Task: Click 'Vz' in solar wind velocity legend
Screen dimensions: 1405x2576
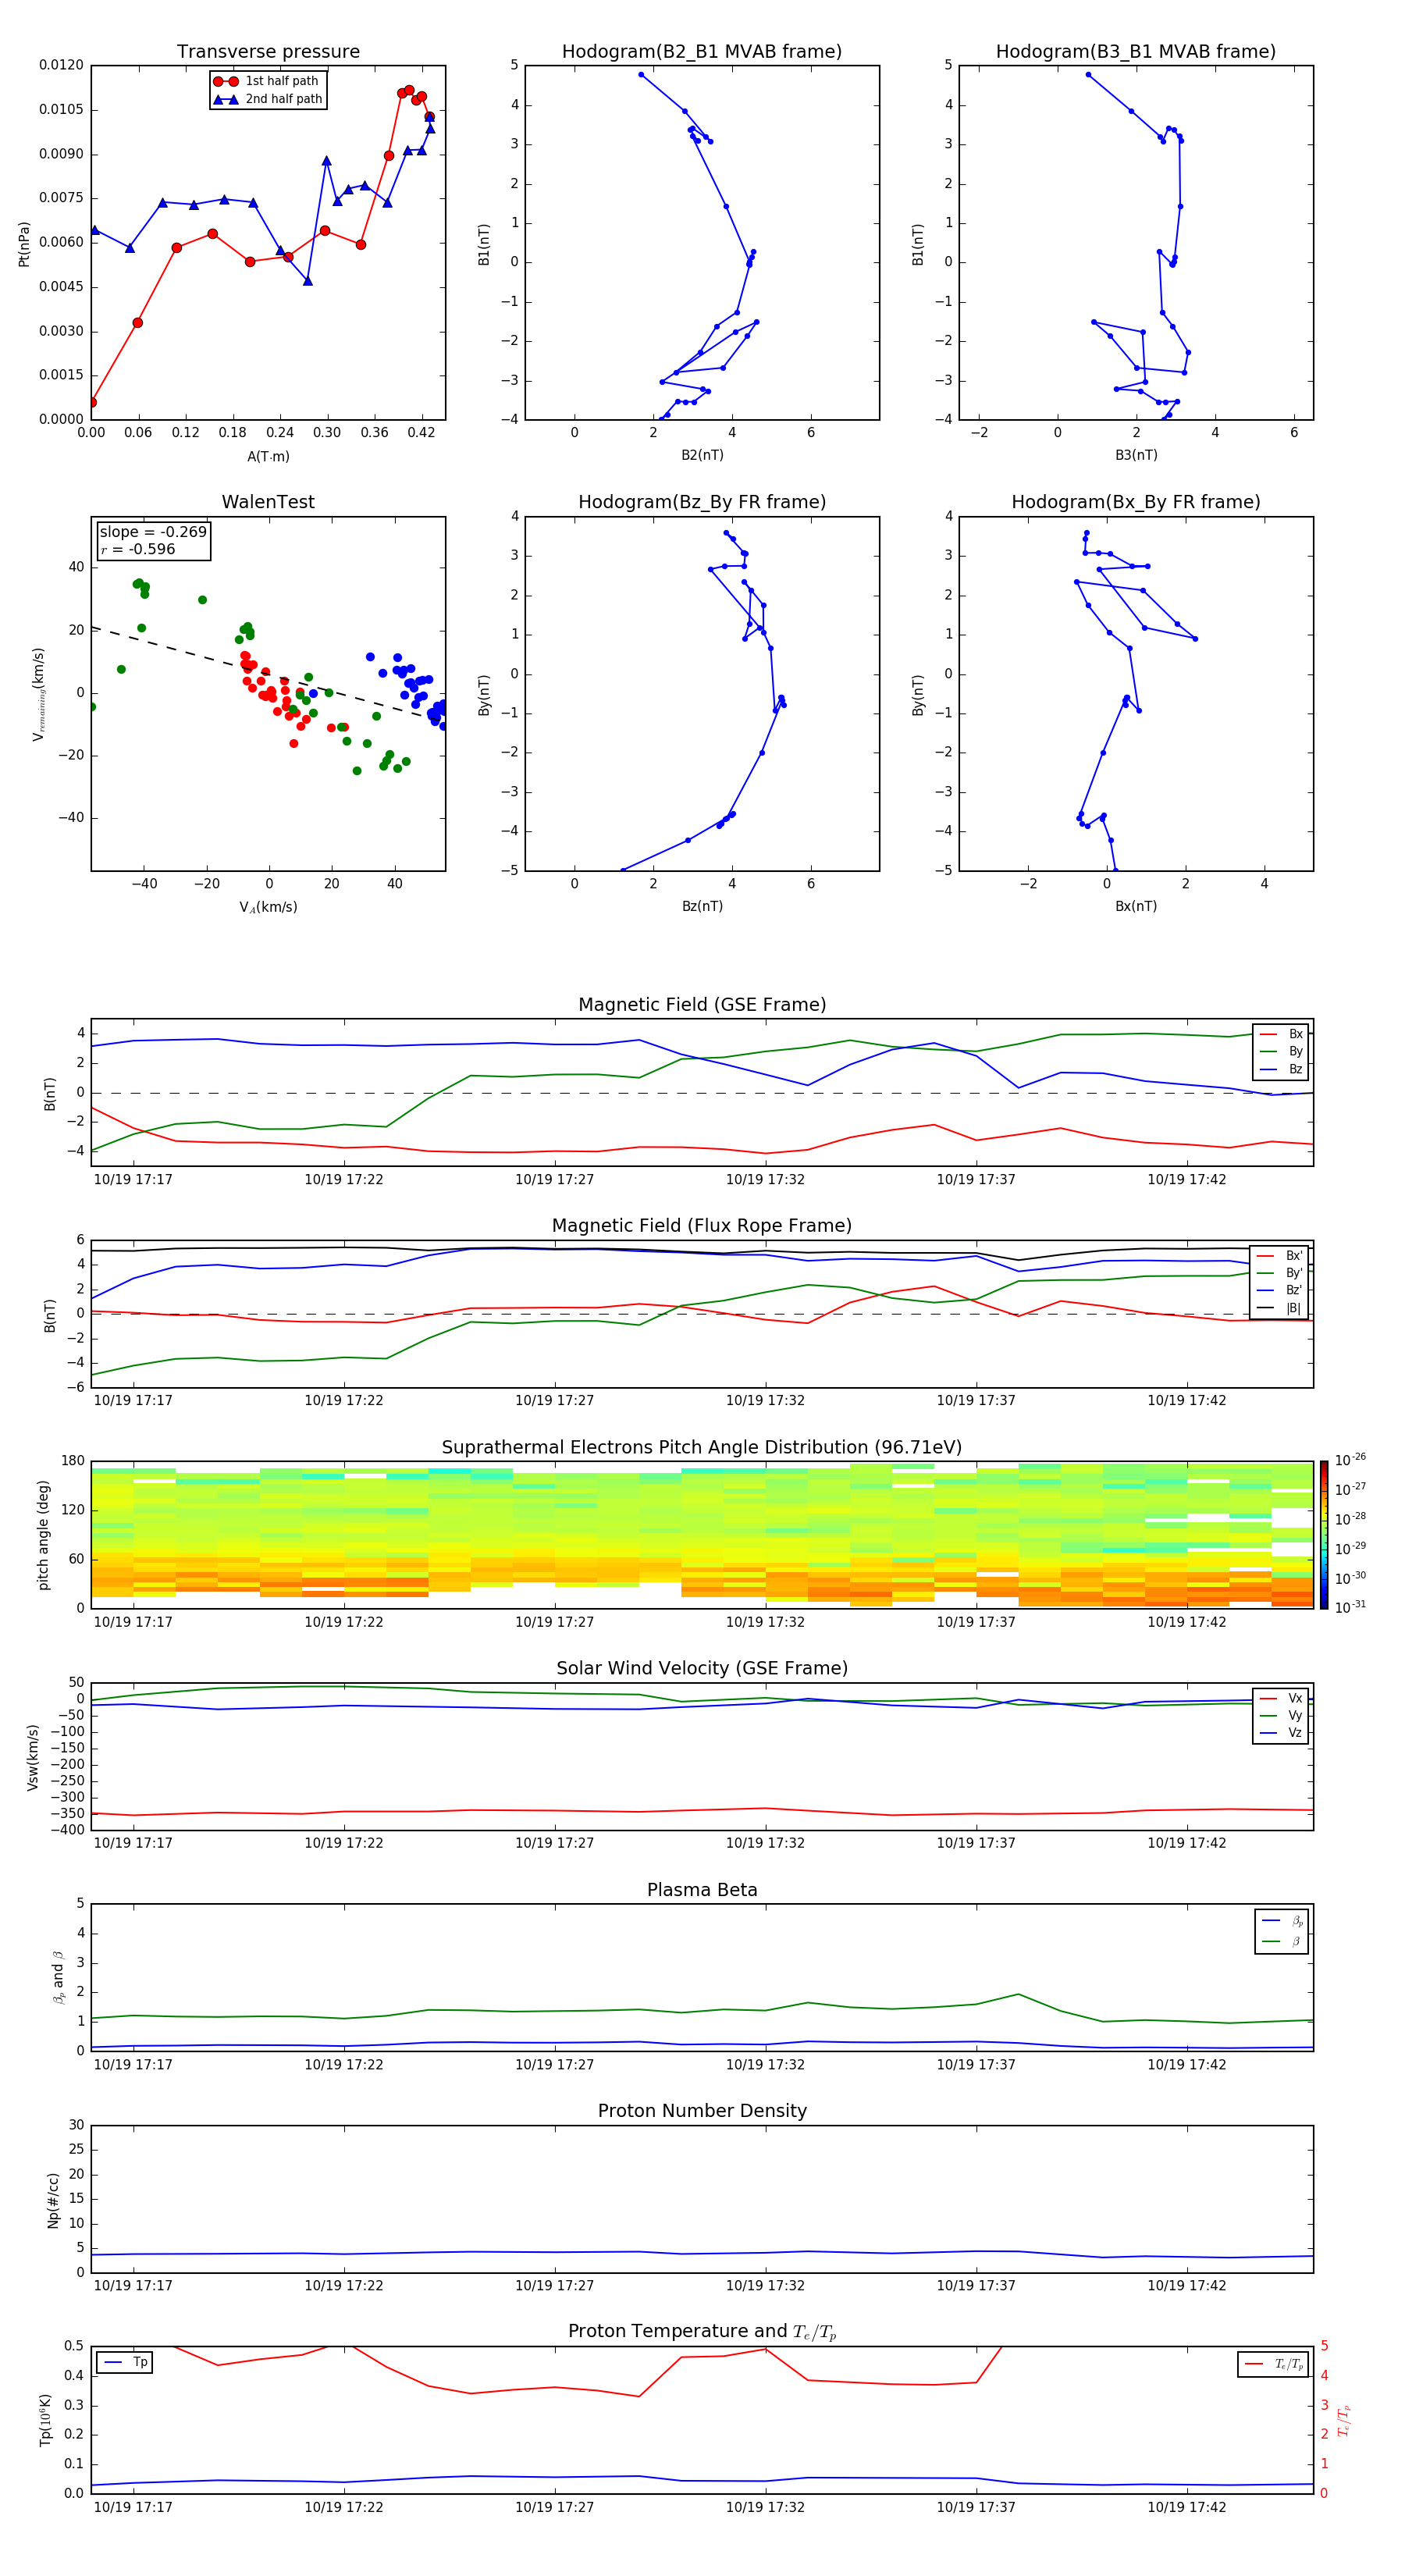Action: 1282,1733
